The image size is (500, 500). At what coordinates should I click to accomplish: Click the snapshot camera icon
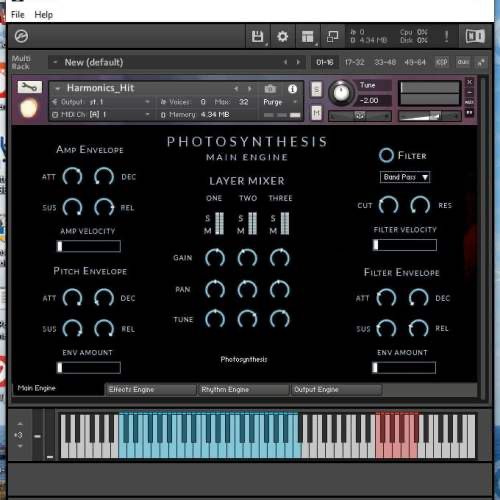[x=270, y=89]
